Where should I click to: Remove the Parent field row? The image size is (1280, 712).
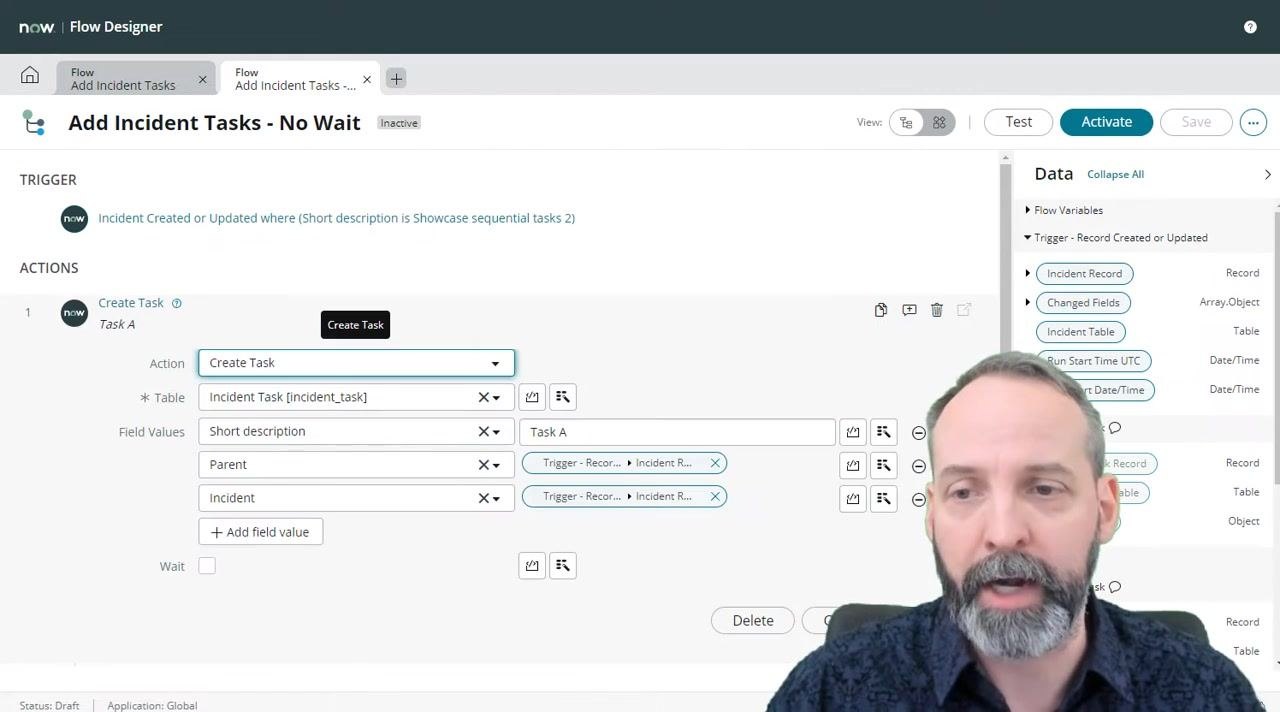(919, 466)
